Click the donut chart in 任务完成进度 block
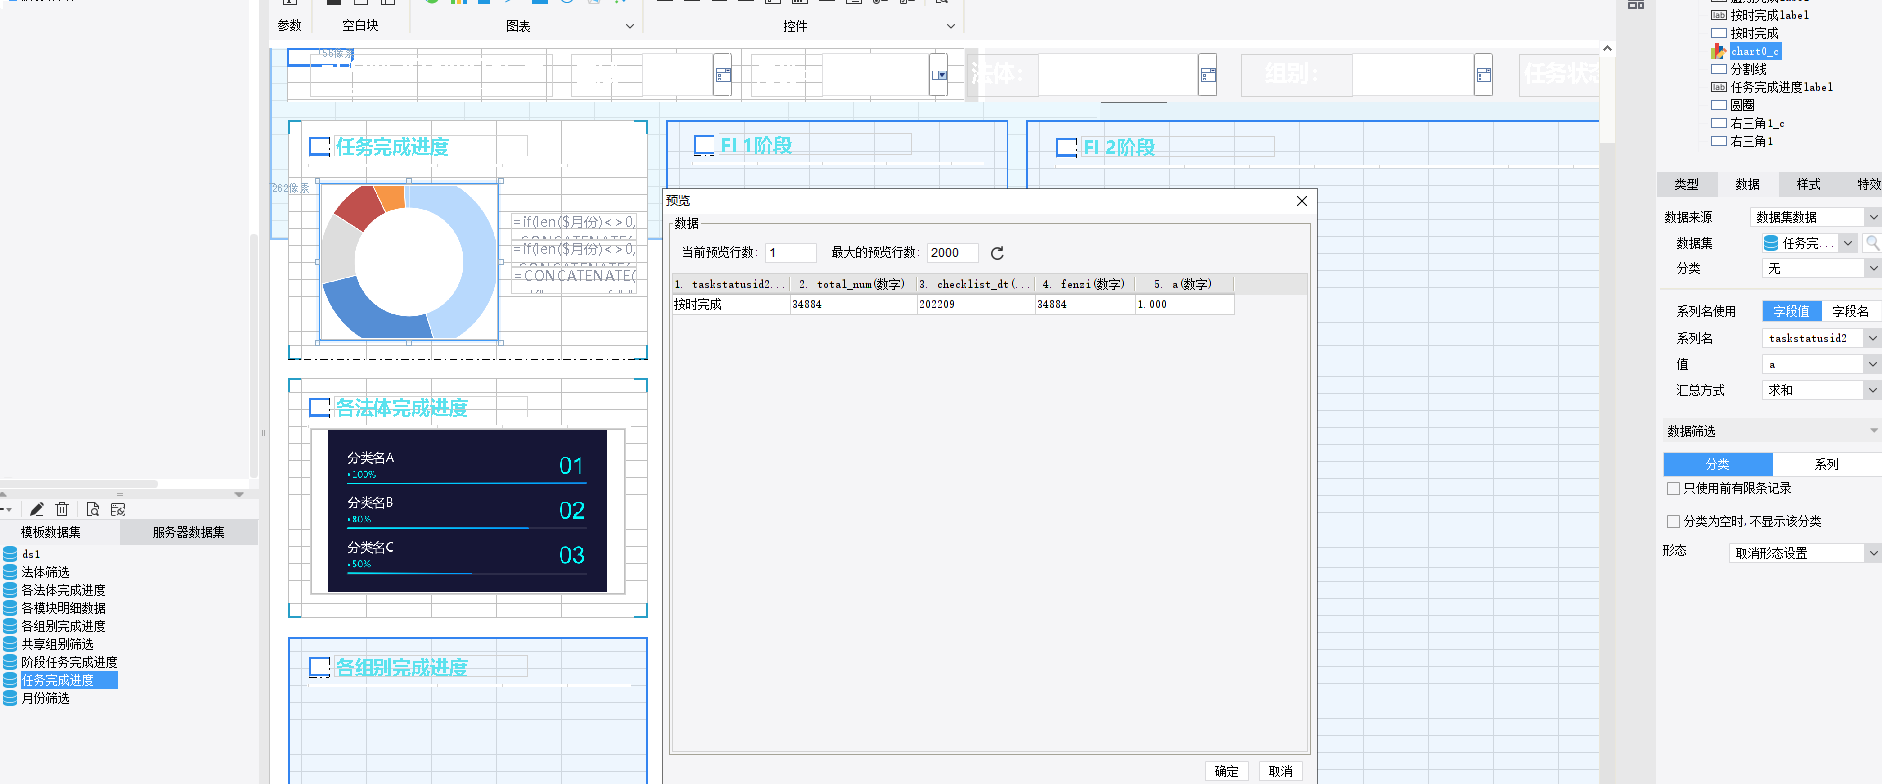 click(x=409, y=262)
